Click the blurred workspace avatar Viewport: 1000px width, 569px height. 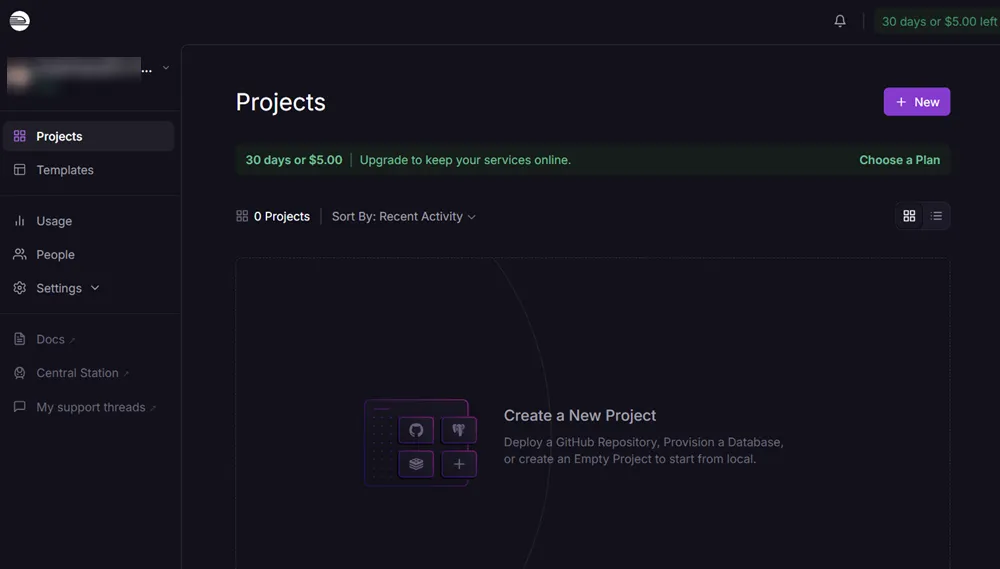(19, 75)
